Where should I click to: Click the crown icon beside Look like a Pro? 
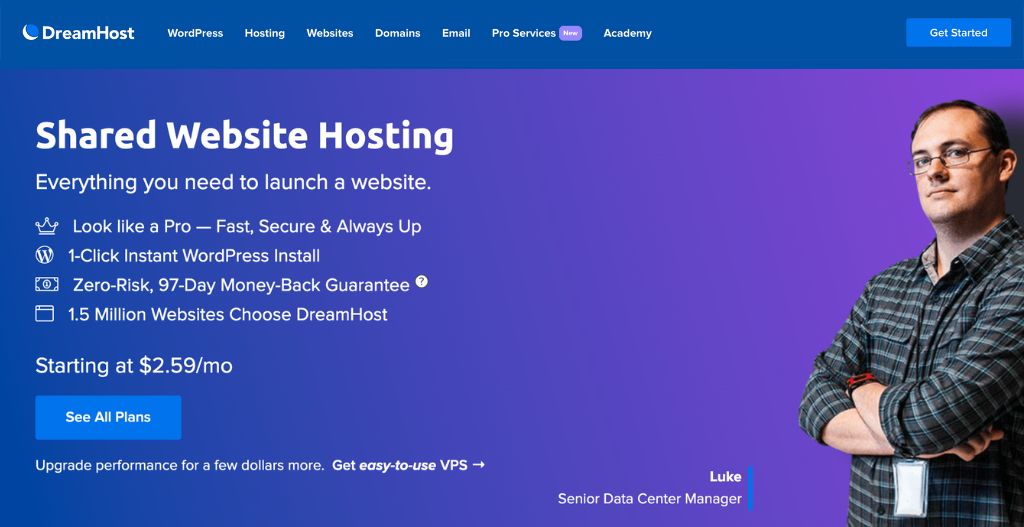pos(46,227)
